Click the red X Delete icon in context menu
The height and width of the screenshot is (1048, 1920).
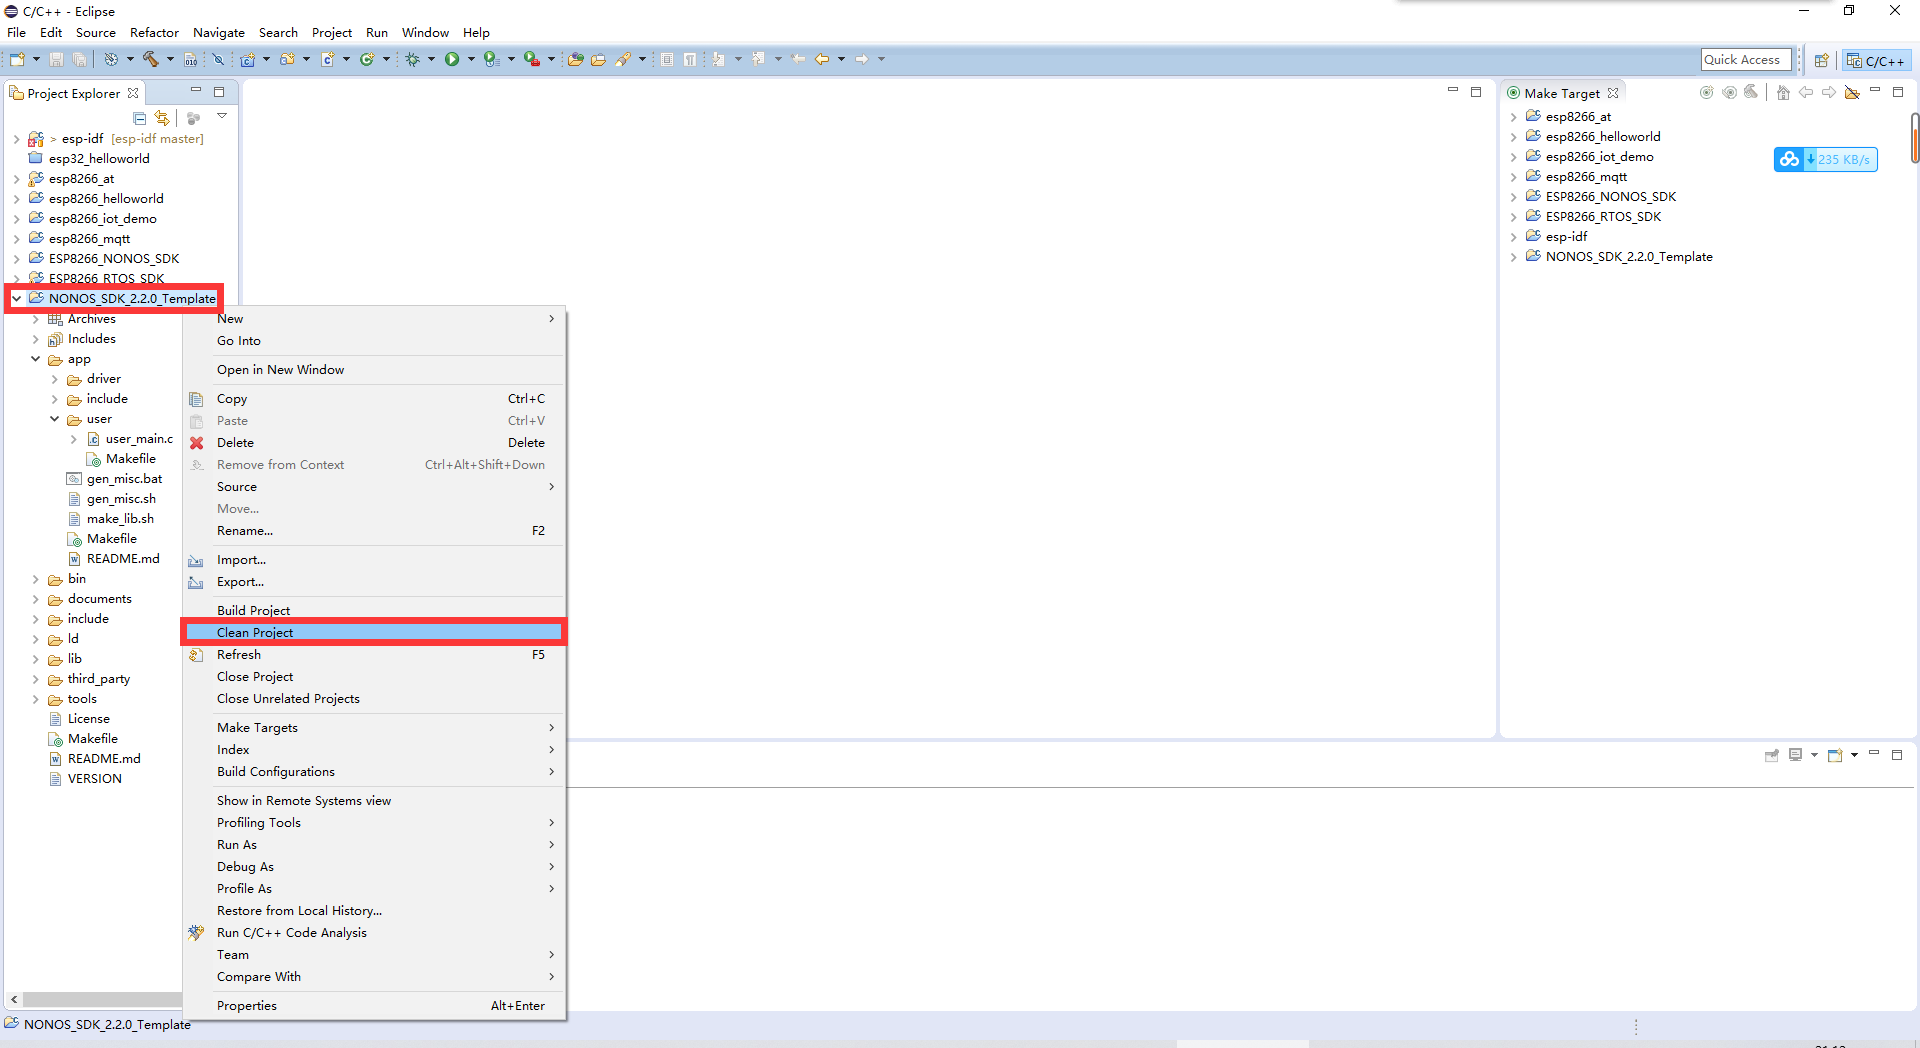pyautogui.click(x=197, y=443)
